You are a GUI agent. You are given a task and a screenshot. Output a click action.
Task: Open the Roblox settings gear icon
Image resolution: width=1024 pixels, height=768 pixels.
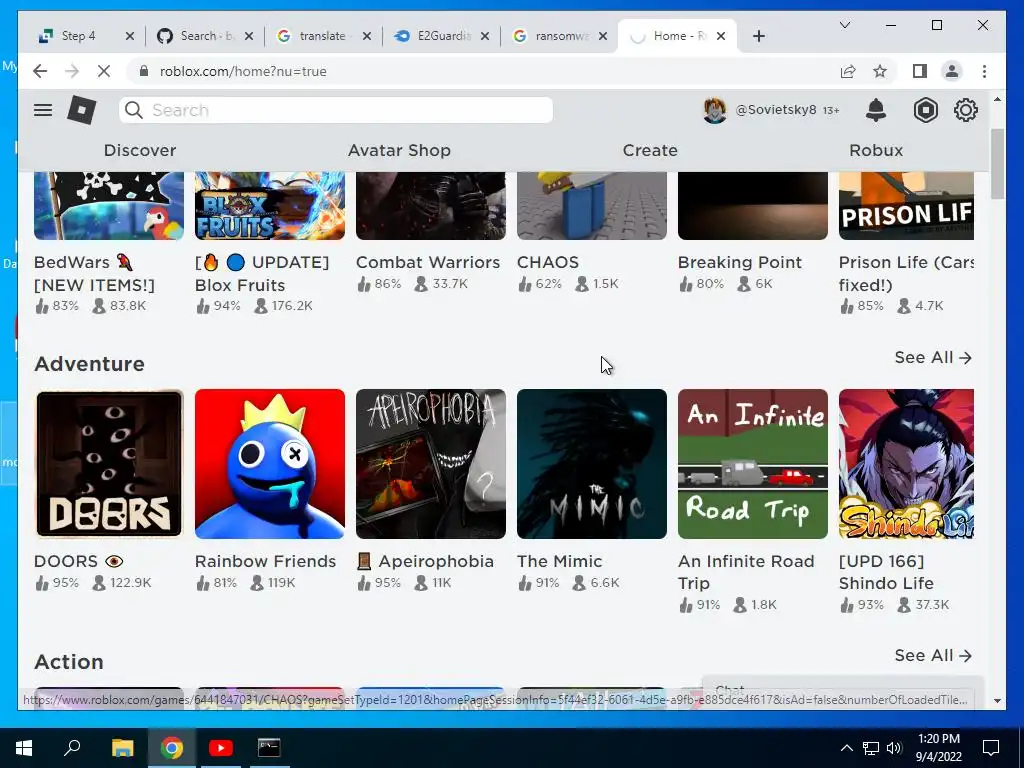click(x=965, y=110)
